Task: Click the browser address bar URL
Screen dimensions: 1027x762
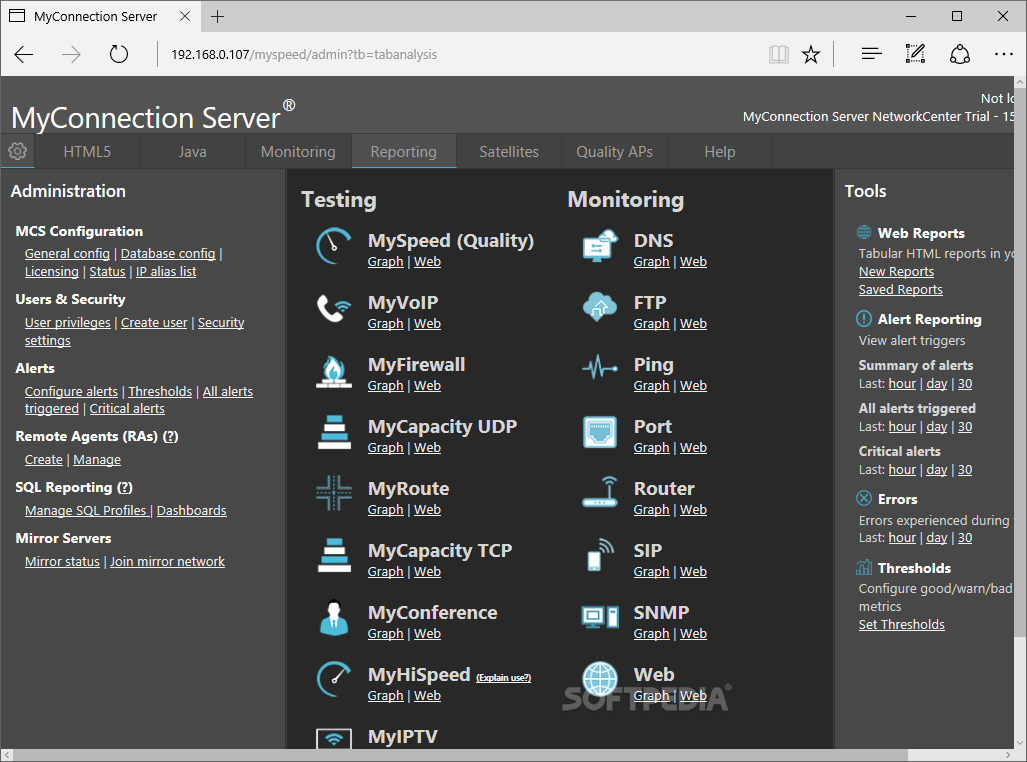Action: tap(304, 54)
